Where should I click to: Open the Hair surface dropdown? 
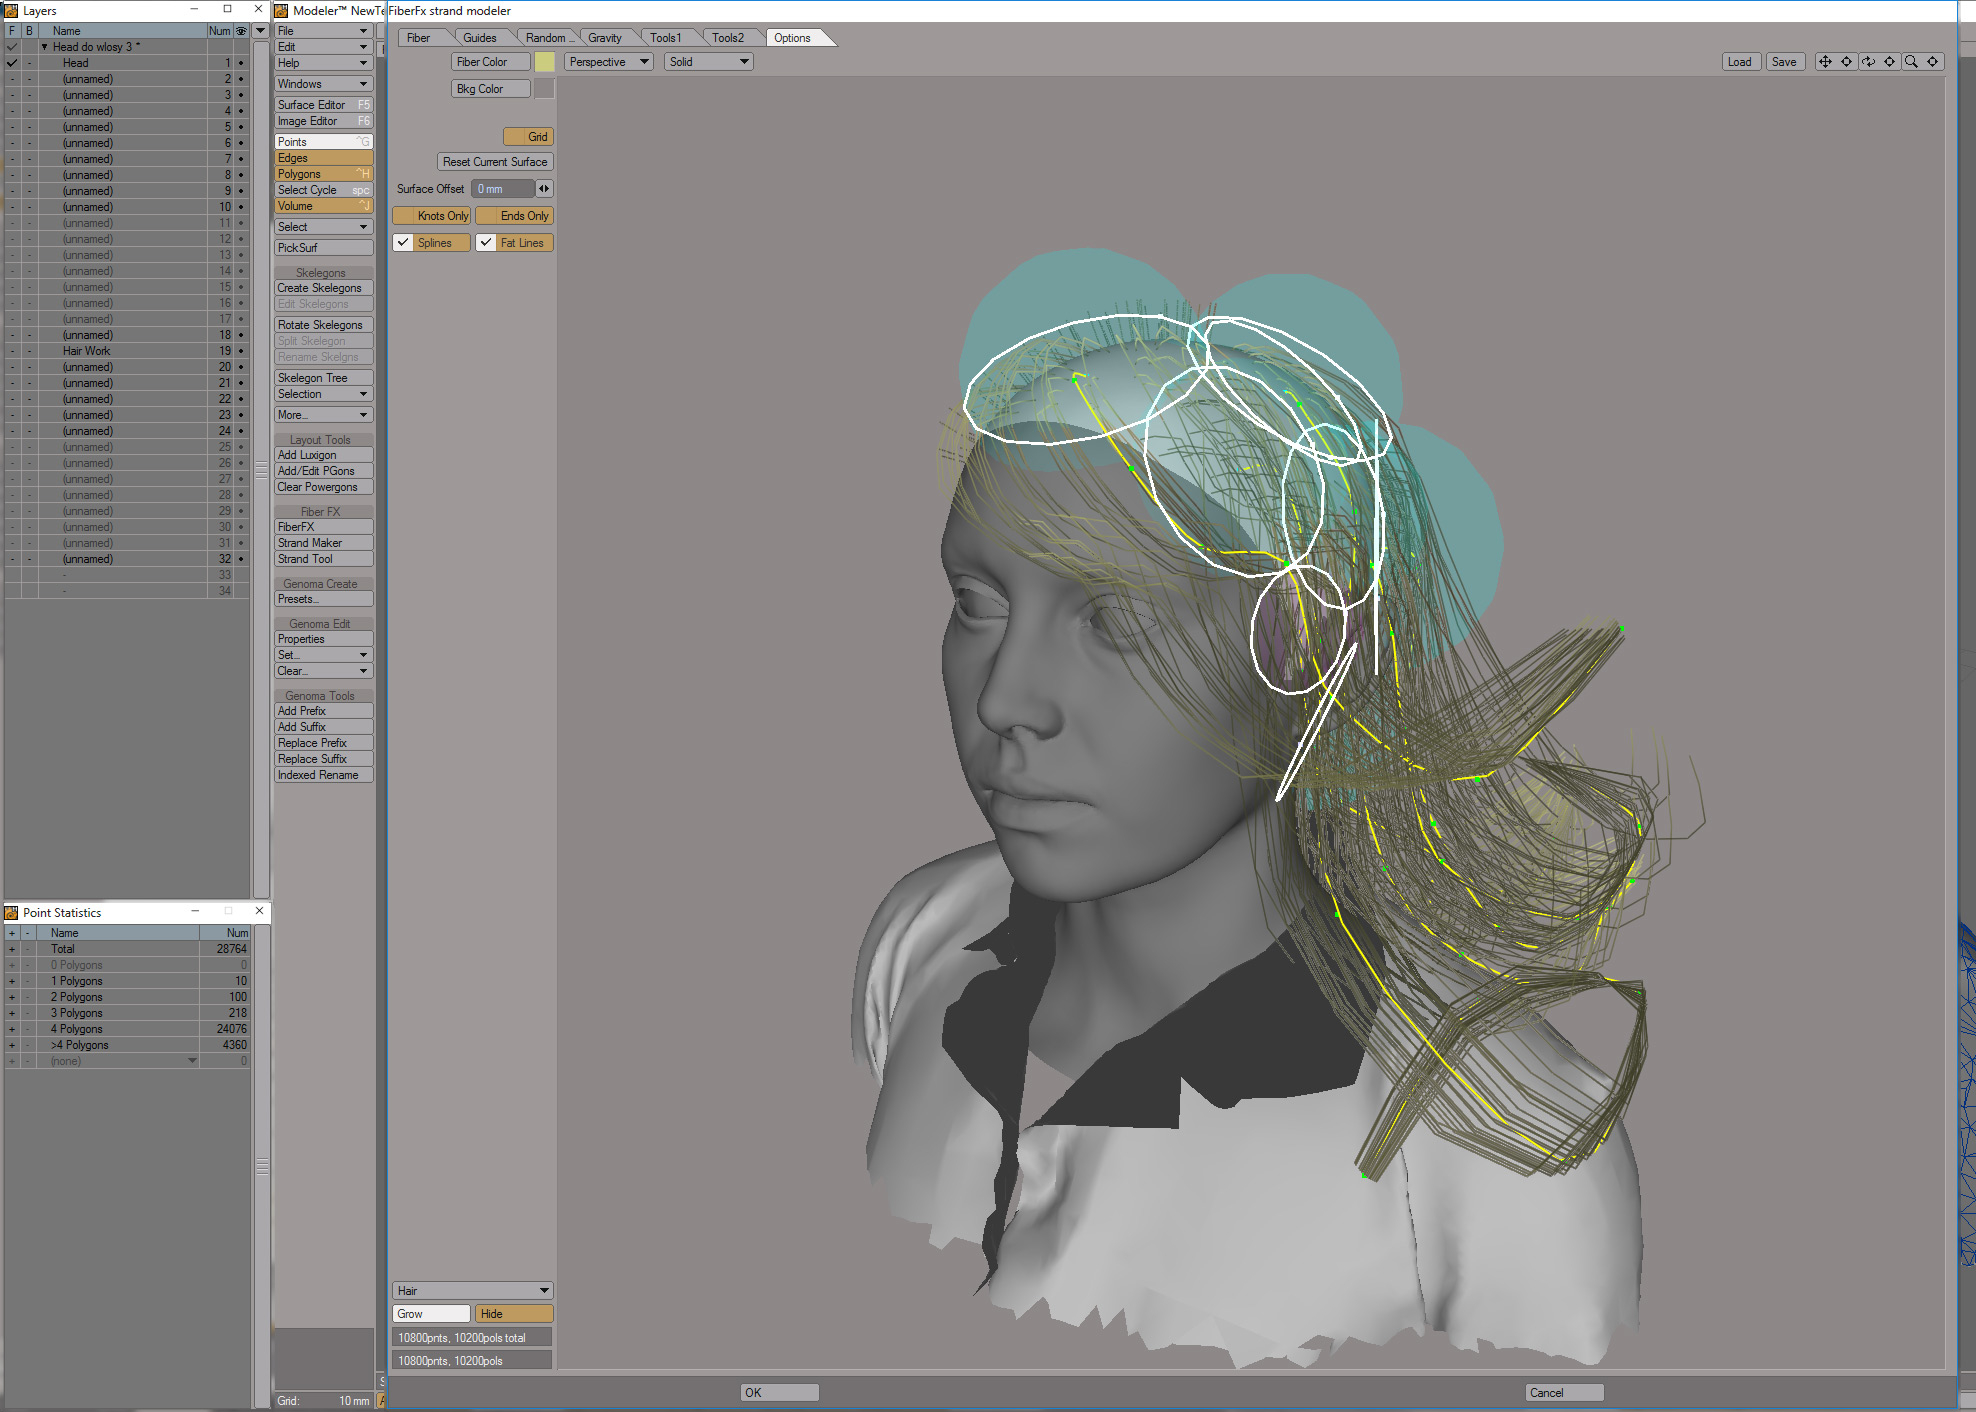(x=473, y=1291)
